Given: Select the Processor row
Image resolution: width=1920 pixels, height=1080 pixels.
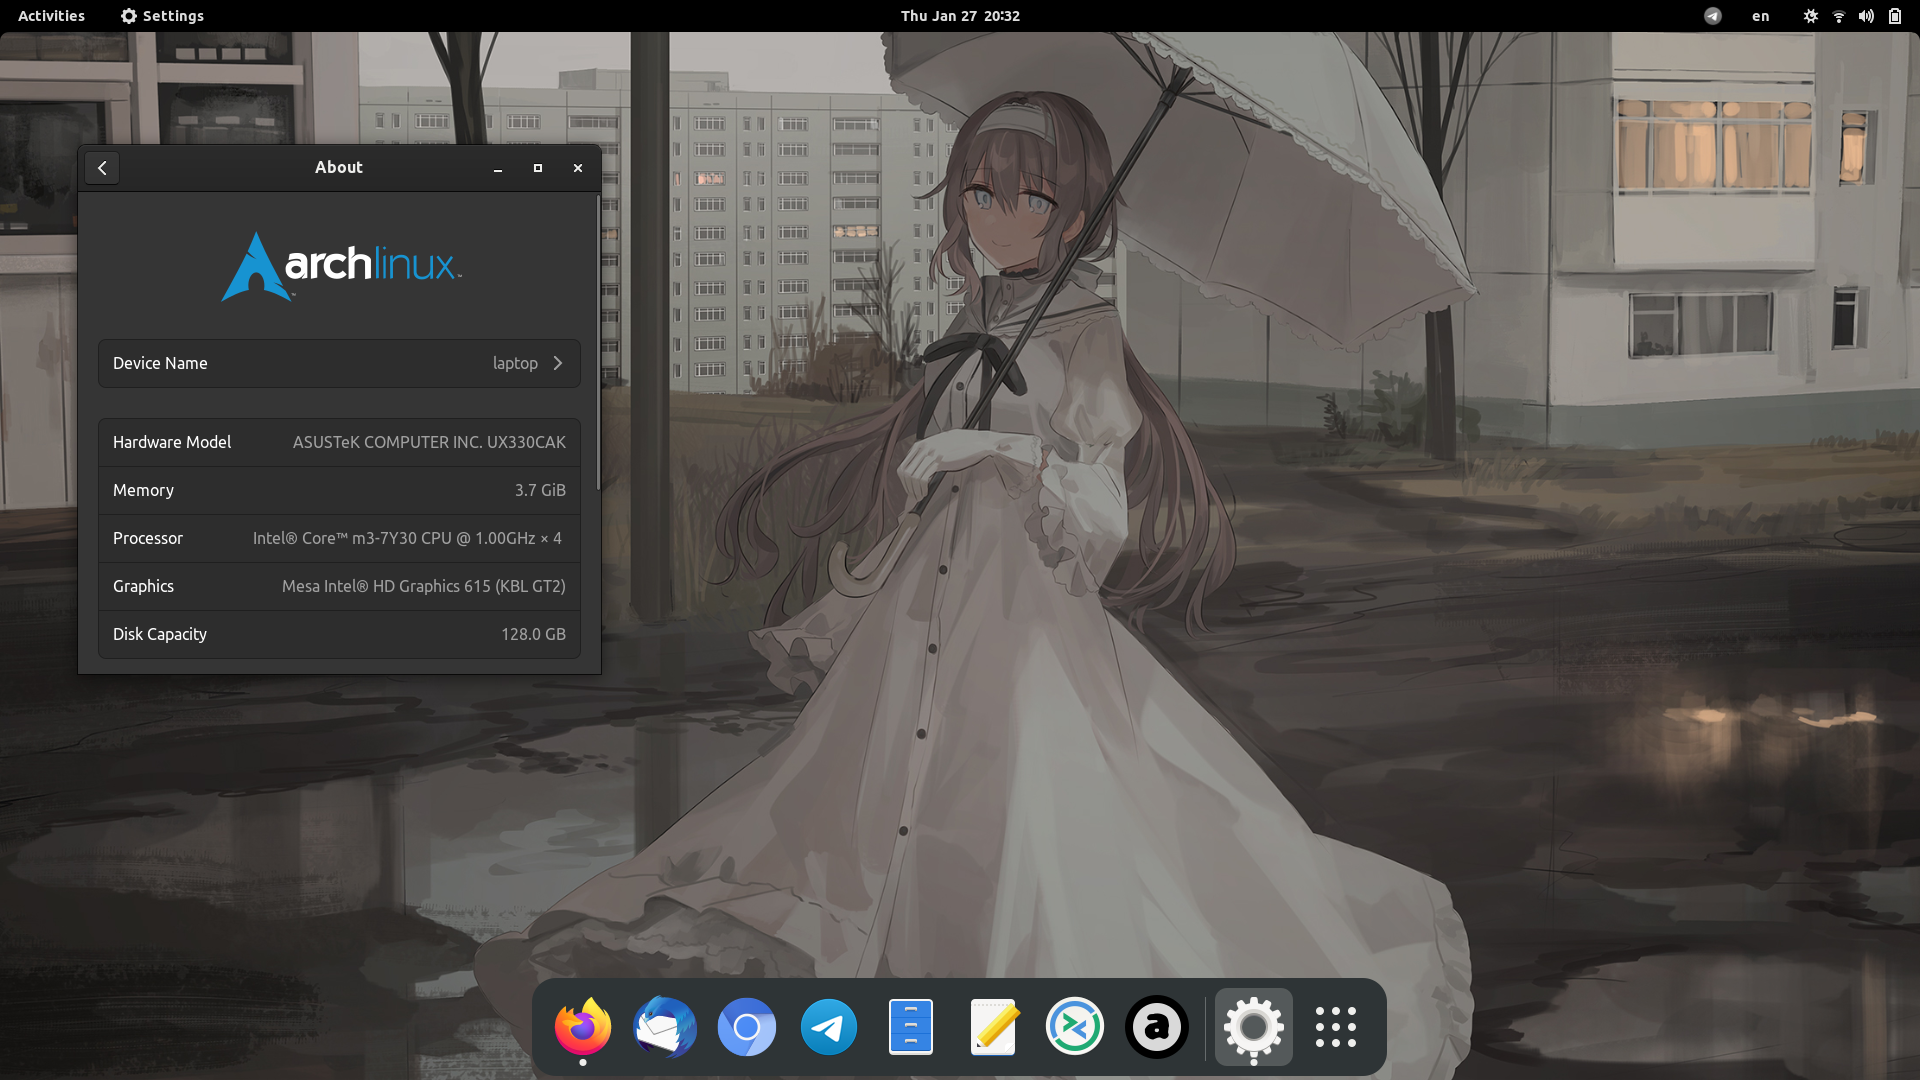Looking at the screenshot, I should tap(339, 538).
